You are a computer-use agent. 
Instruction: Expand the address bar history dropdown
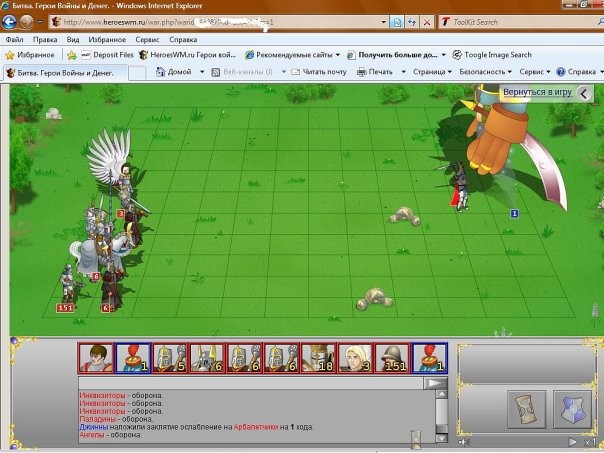click(x=384, y=22)
